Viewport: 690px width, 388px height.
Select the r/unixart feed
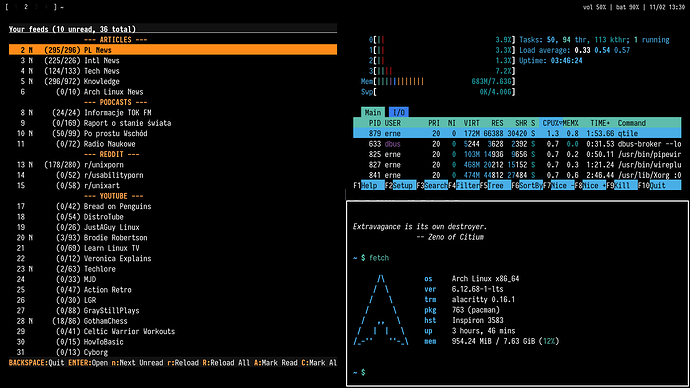coord(173,186)
